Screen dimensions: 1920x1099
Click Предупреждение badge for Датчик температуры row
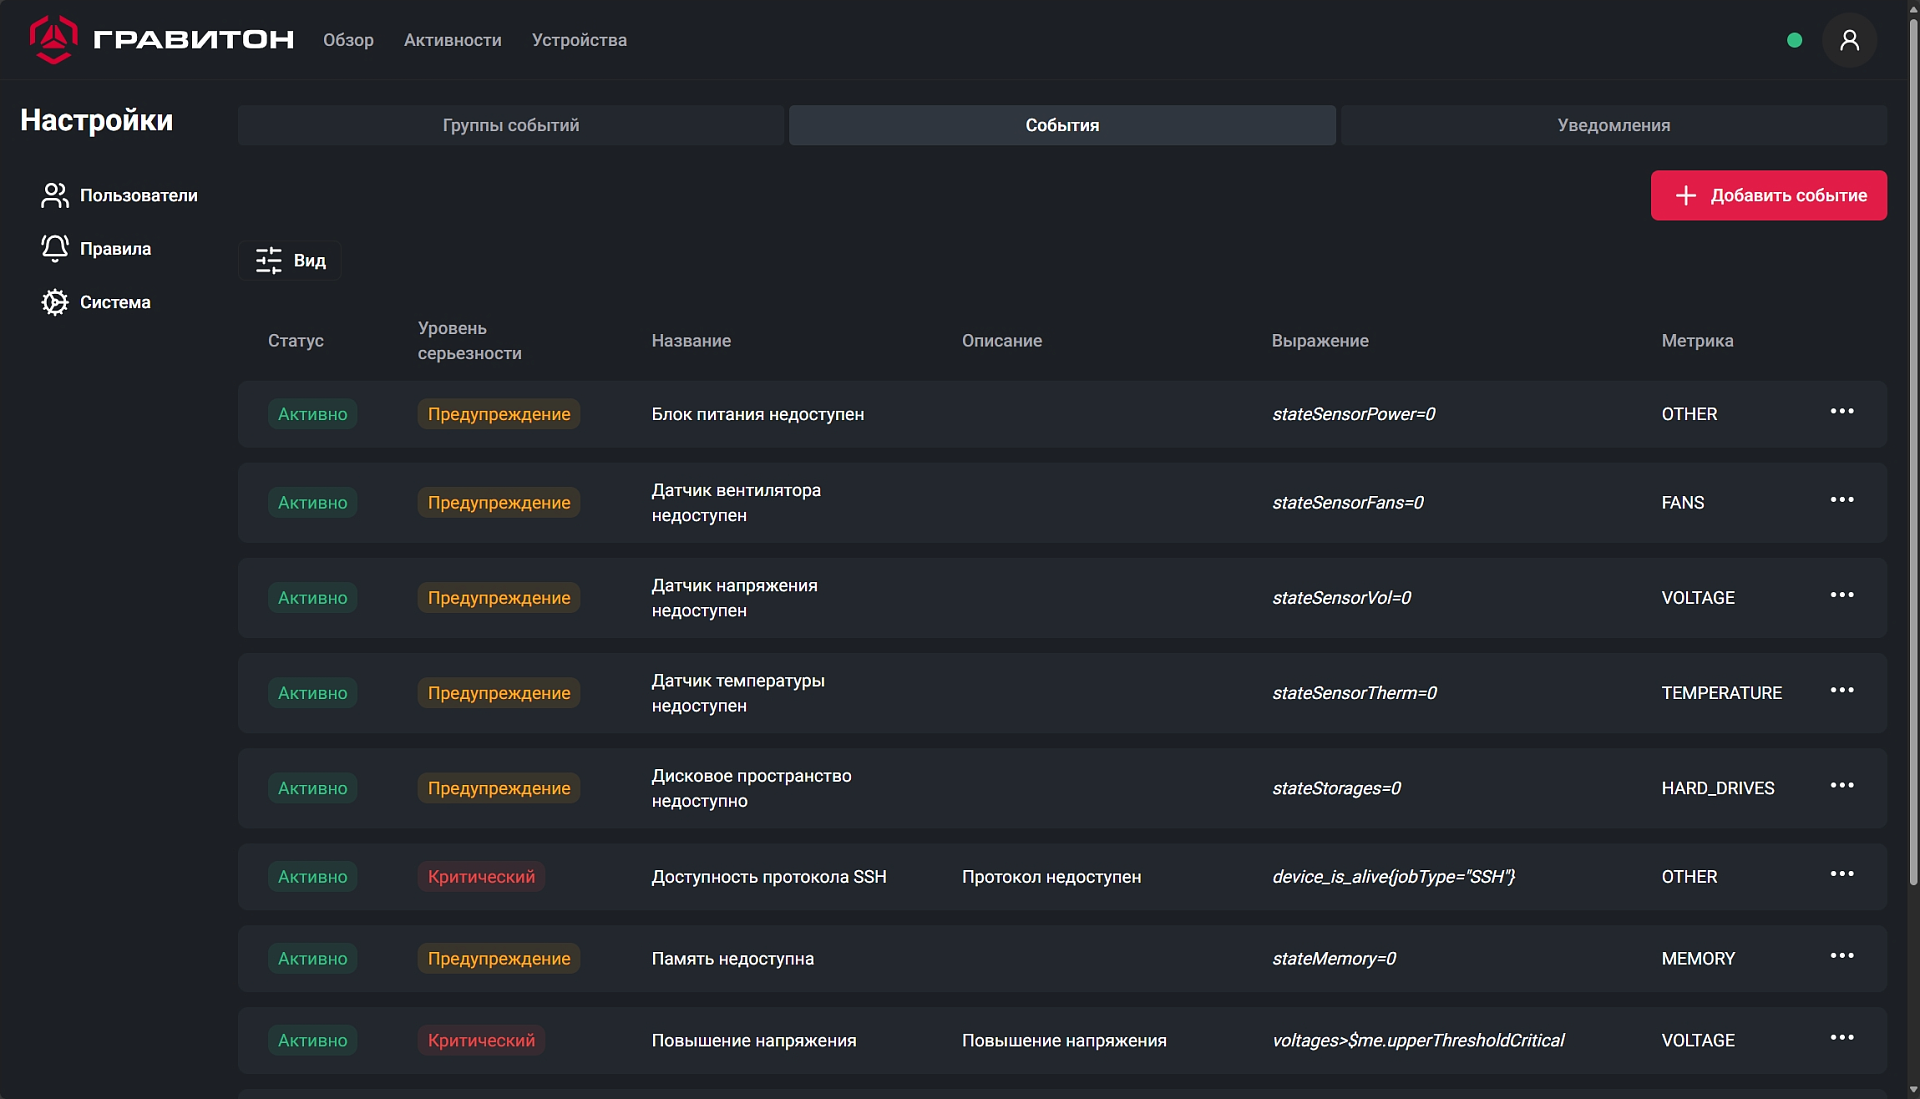click(x=498, y=693)
